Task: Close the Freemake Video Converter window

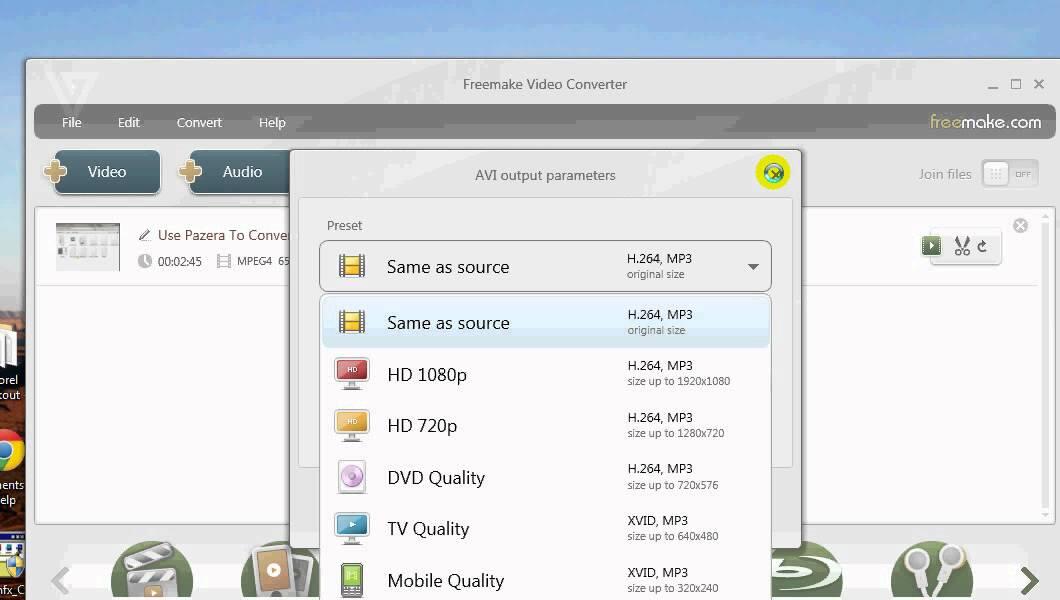Action: pos(1039,84)
